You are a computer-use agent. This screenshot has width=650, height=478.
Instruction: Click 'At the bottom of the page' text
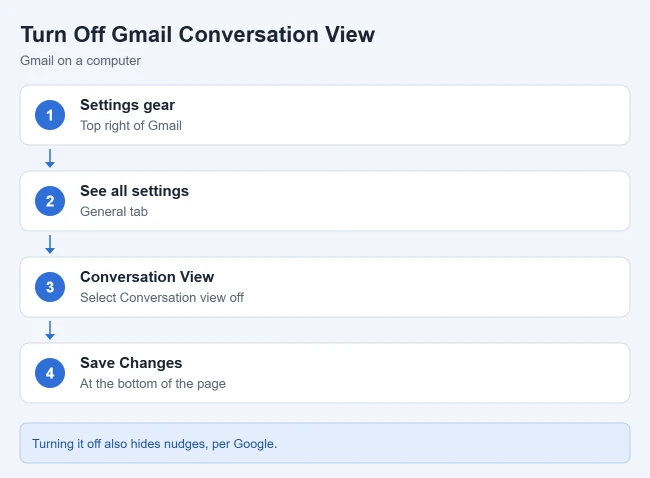click(x=153, y=383)
